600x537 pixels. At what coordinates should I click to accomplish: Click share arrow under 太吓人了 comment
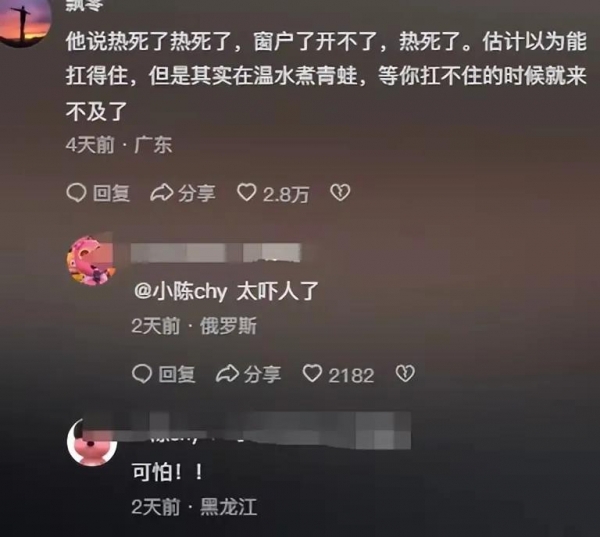[x=227, y=374]
